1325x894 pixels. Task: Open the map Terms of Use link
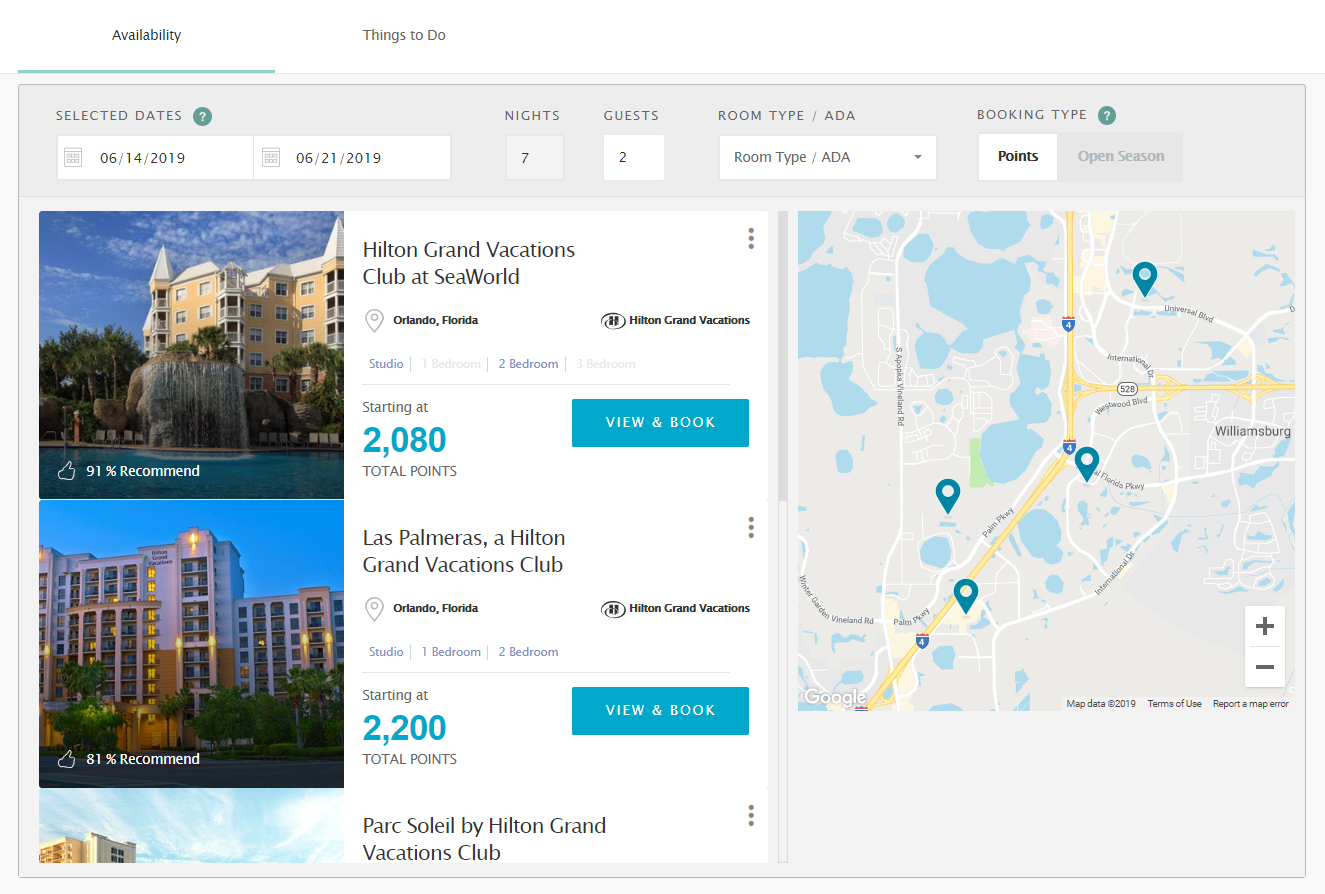point(1175,704)
